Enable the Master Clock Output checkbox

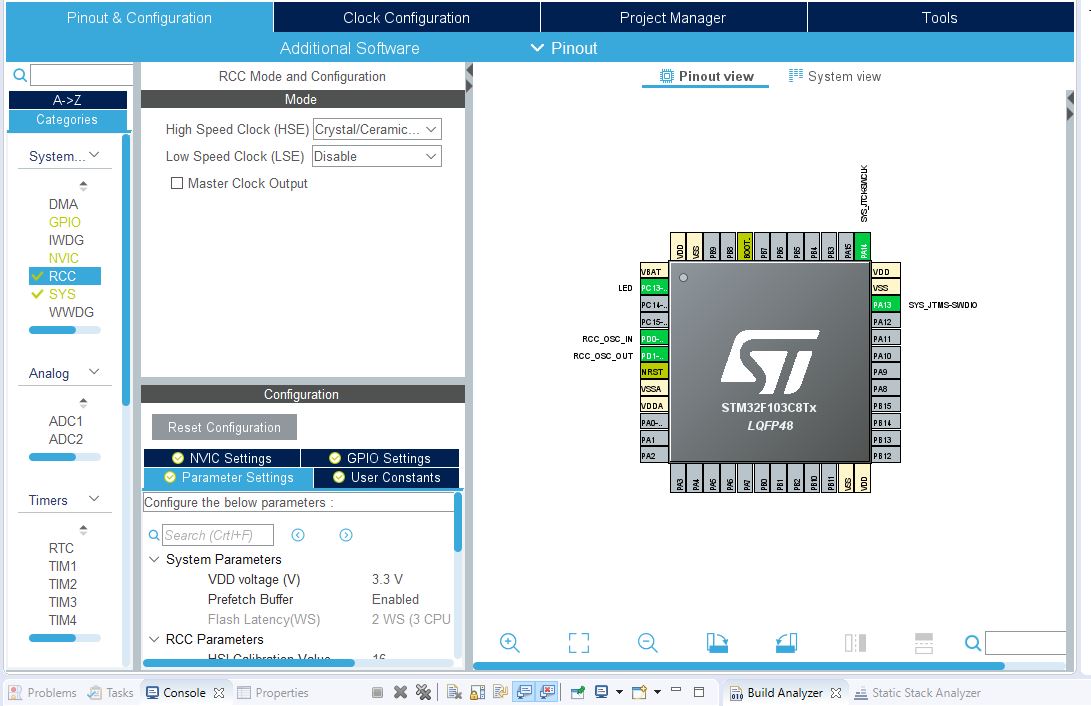point(177,183)
